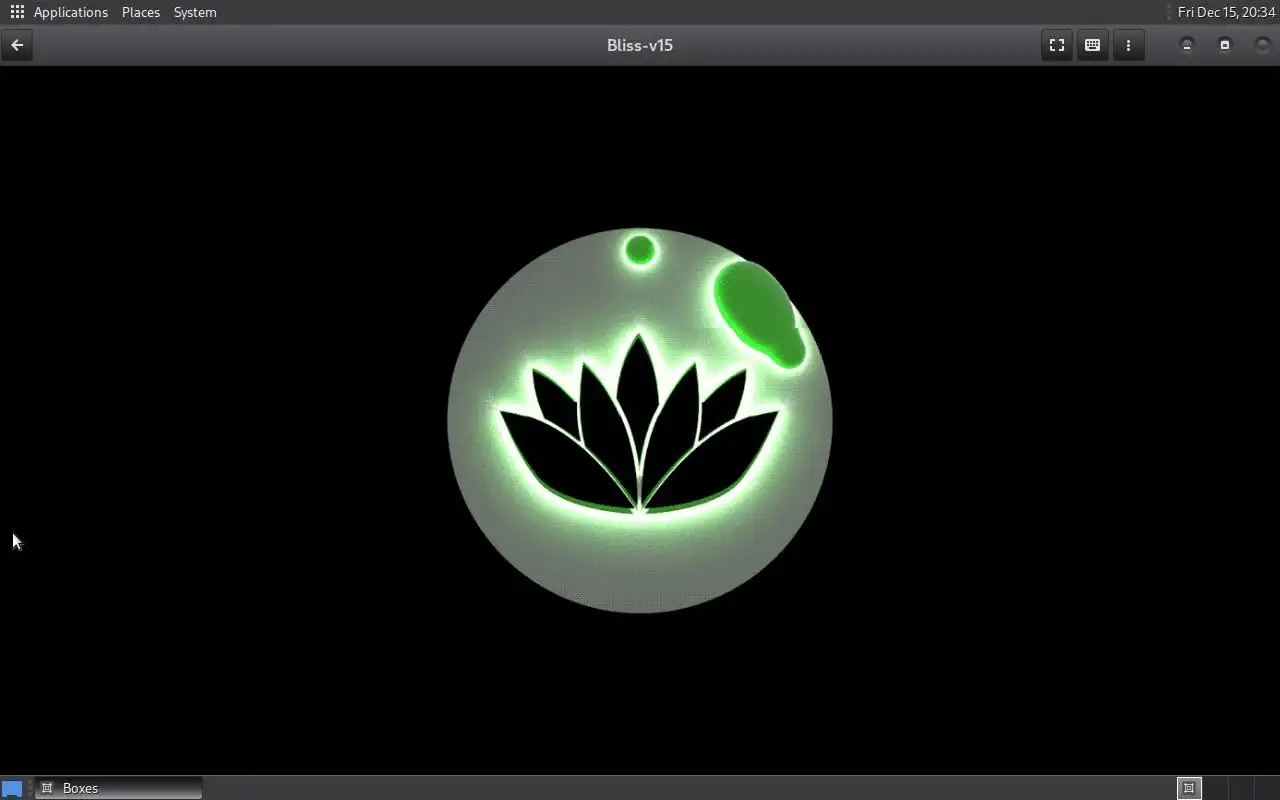Viewport: 1280px width, 800px height.
Task: Open the System menu
Action: point(195,12)
